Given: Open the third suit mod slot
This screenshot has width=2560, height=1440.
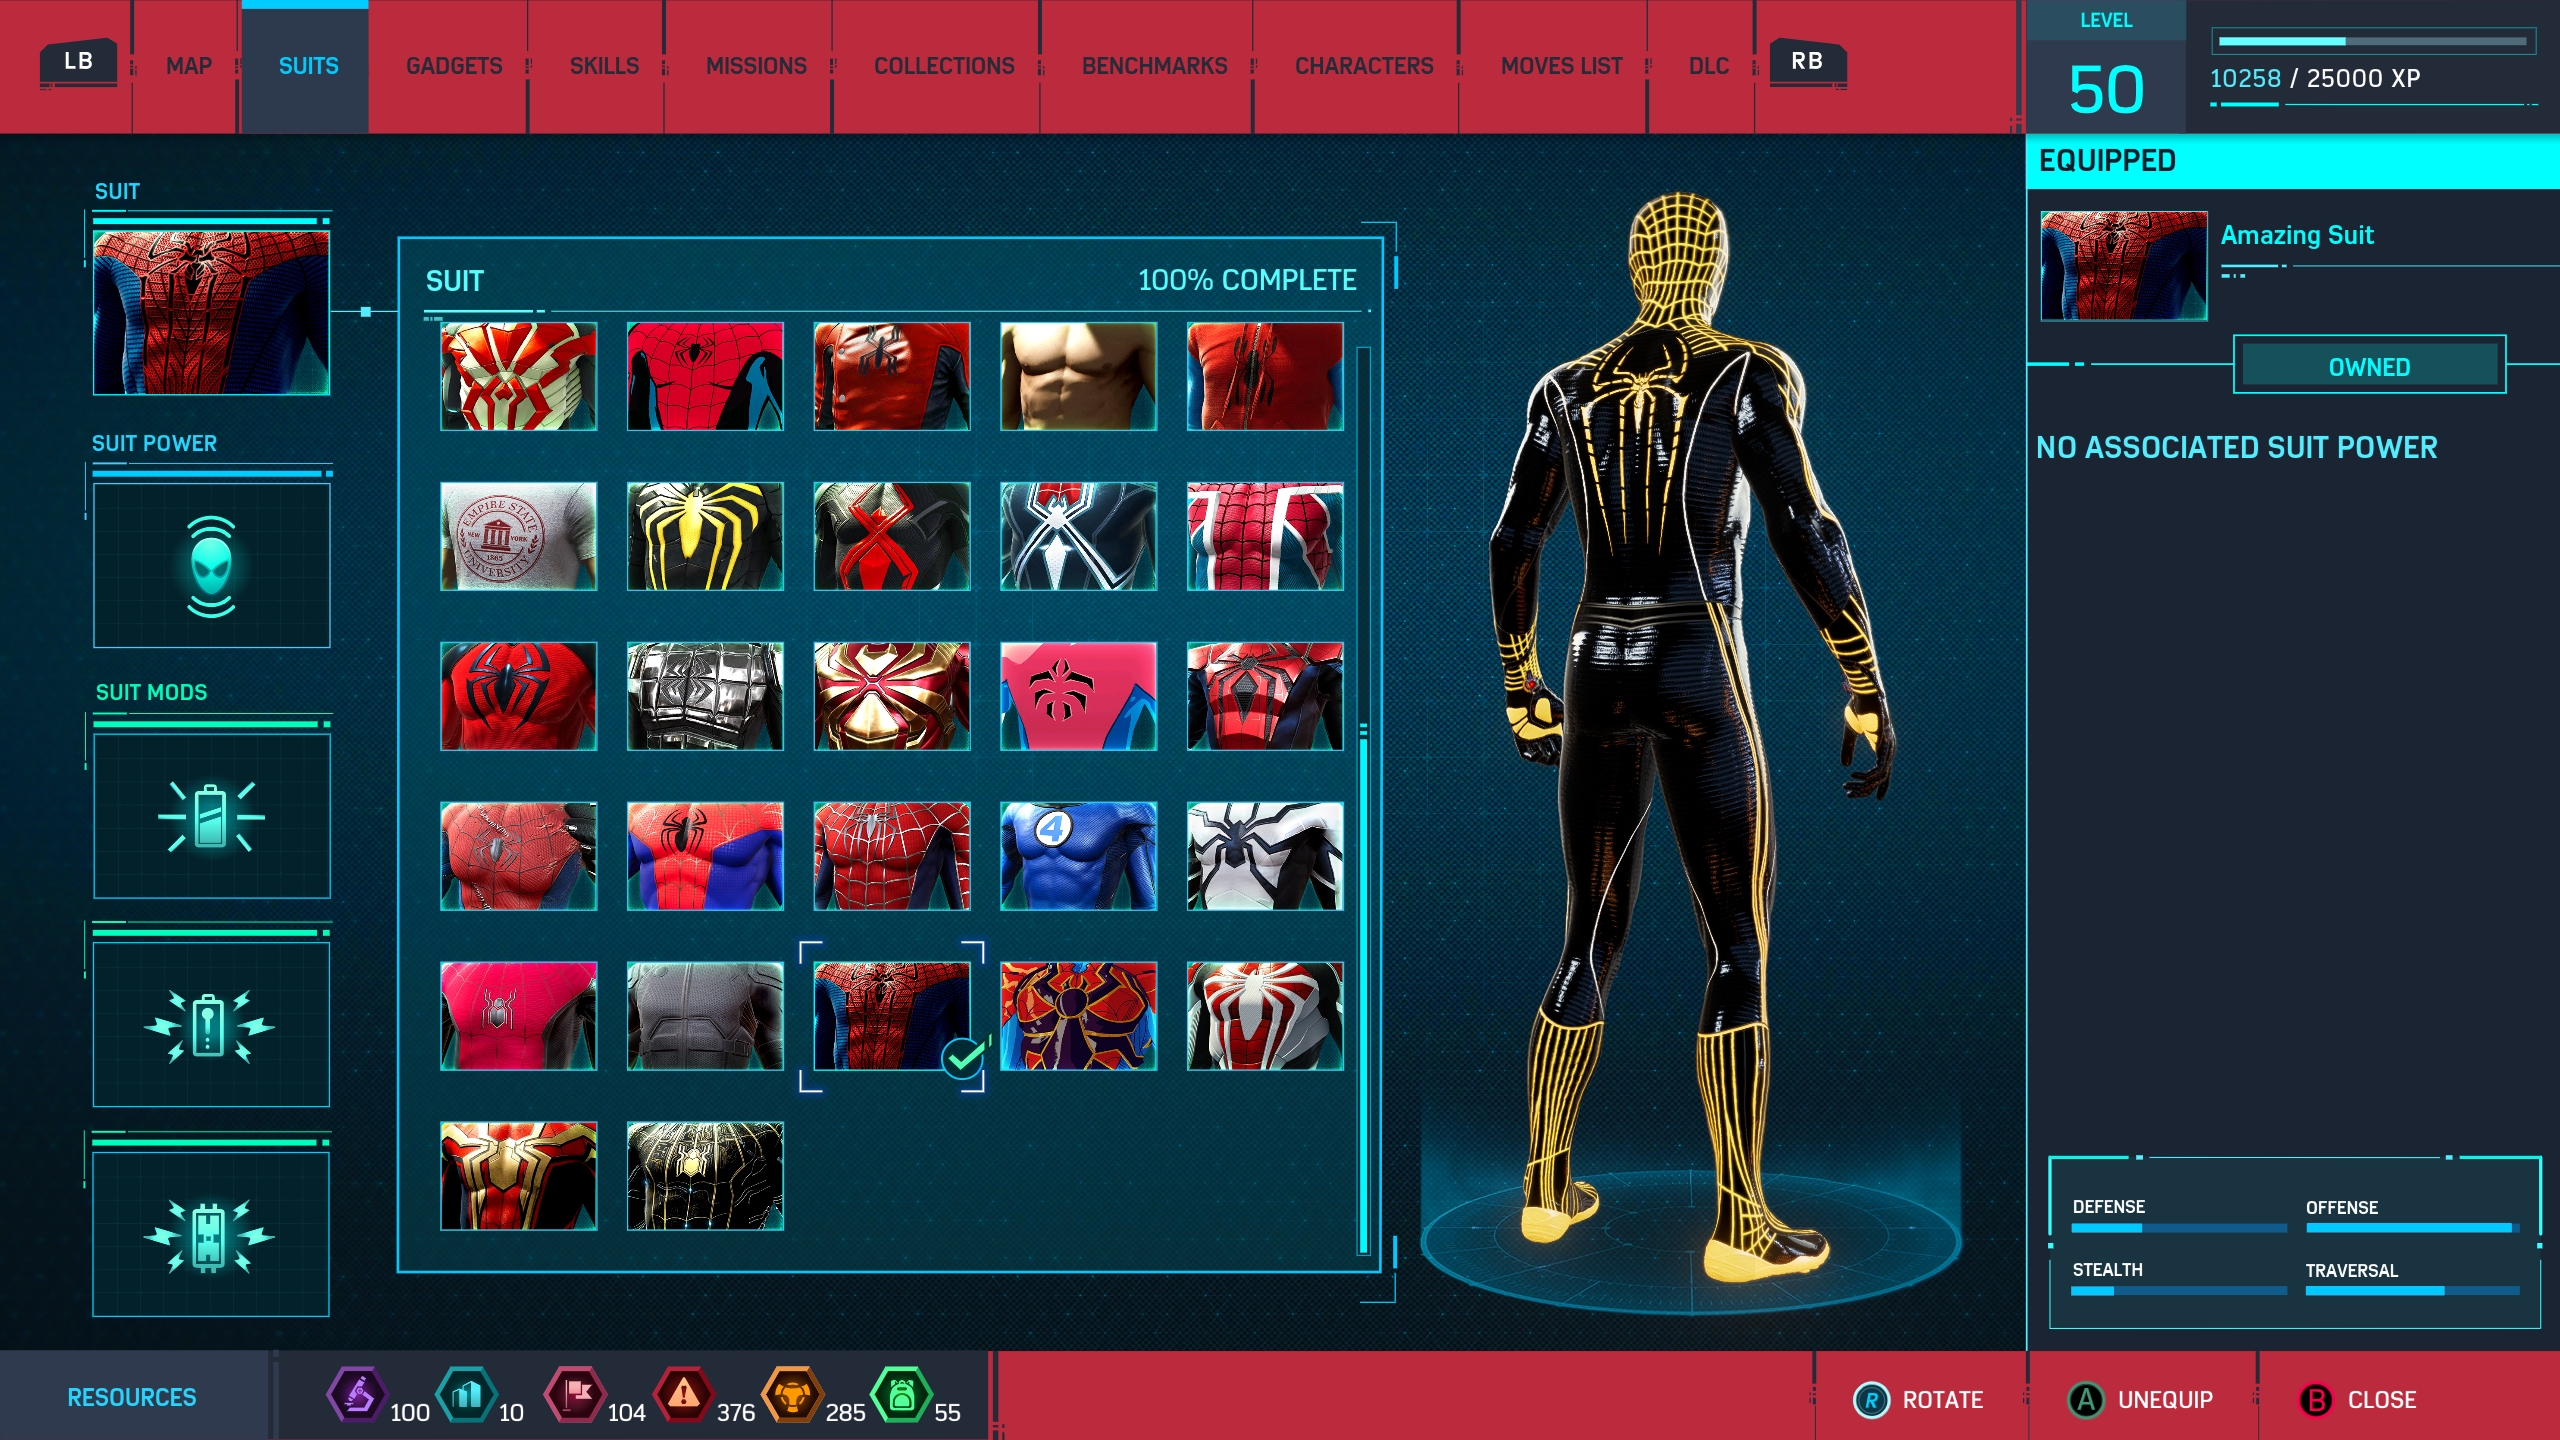Looking at the screenshot, I should [x=211, y=1235].
